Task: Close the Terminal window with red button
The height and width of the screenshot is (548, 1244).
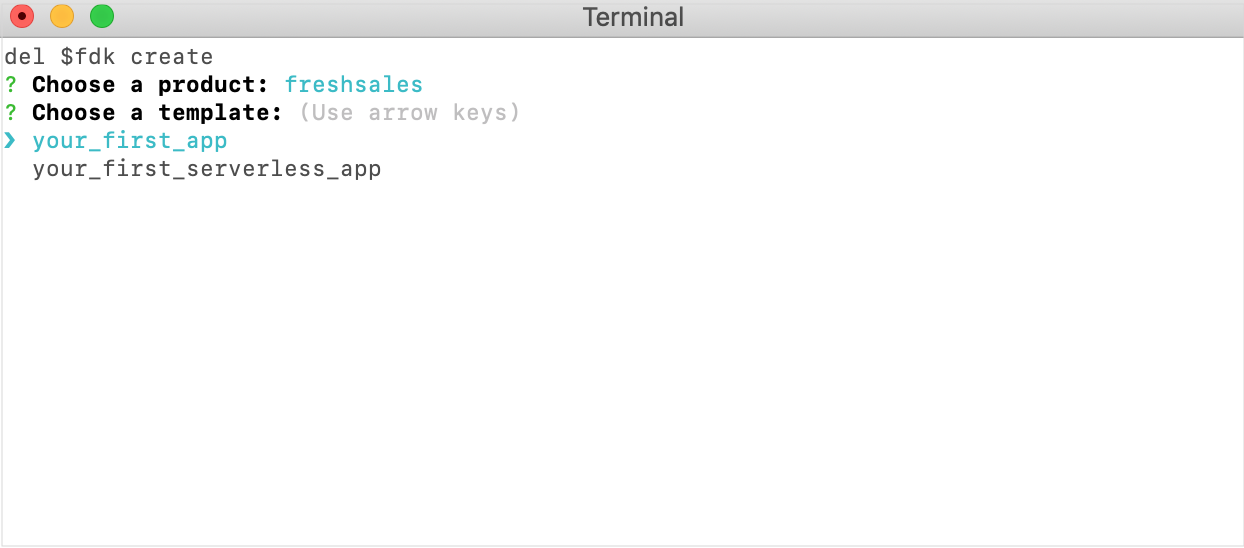Action: [21, 17]
